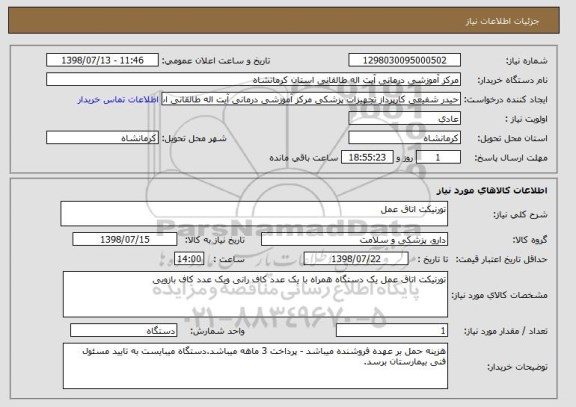Select the ساعت field showing 14:00
The height and width of the screenshot is (407, 576).
point(189,259)
